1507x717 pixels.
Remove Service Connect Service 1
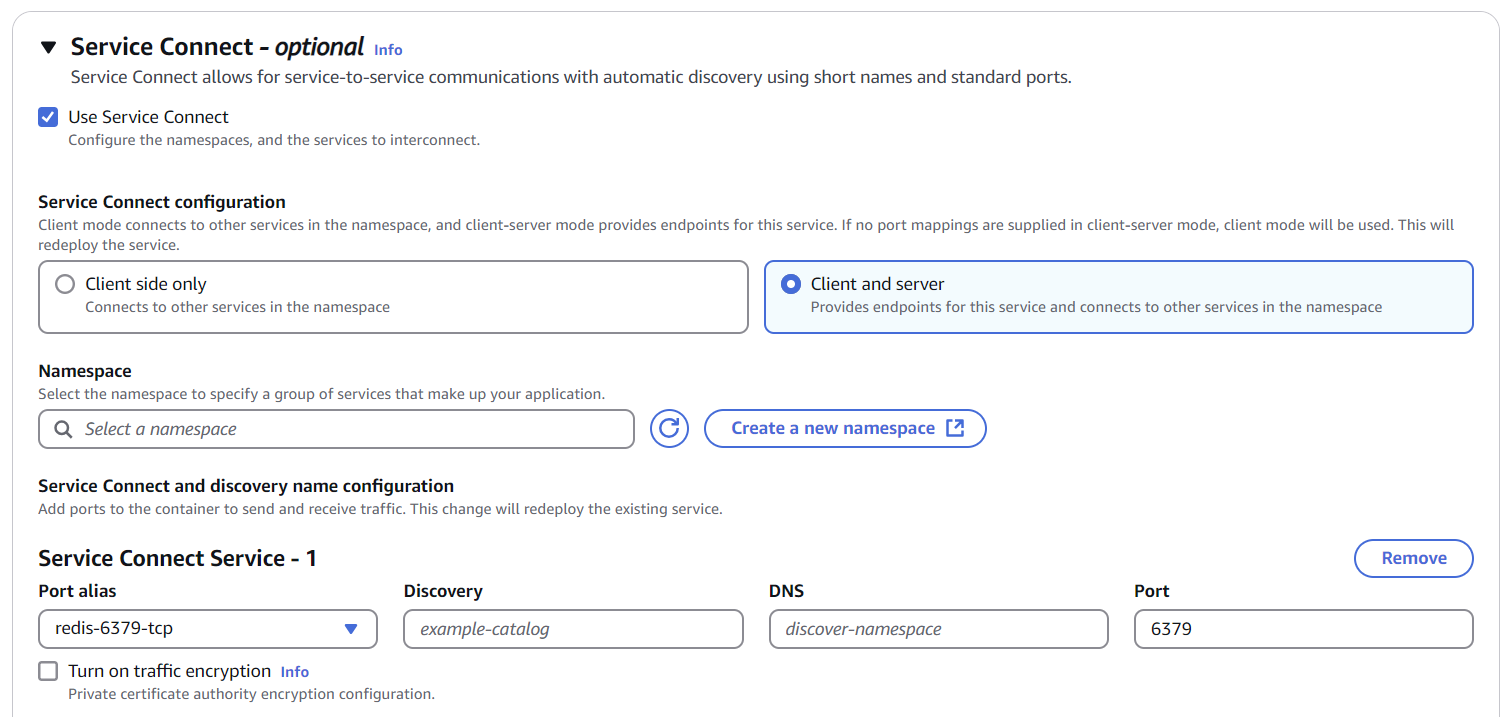point(1413,558)
